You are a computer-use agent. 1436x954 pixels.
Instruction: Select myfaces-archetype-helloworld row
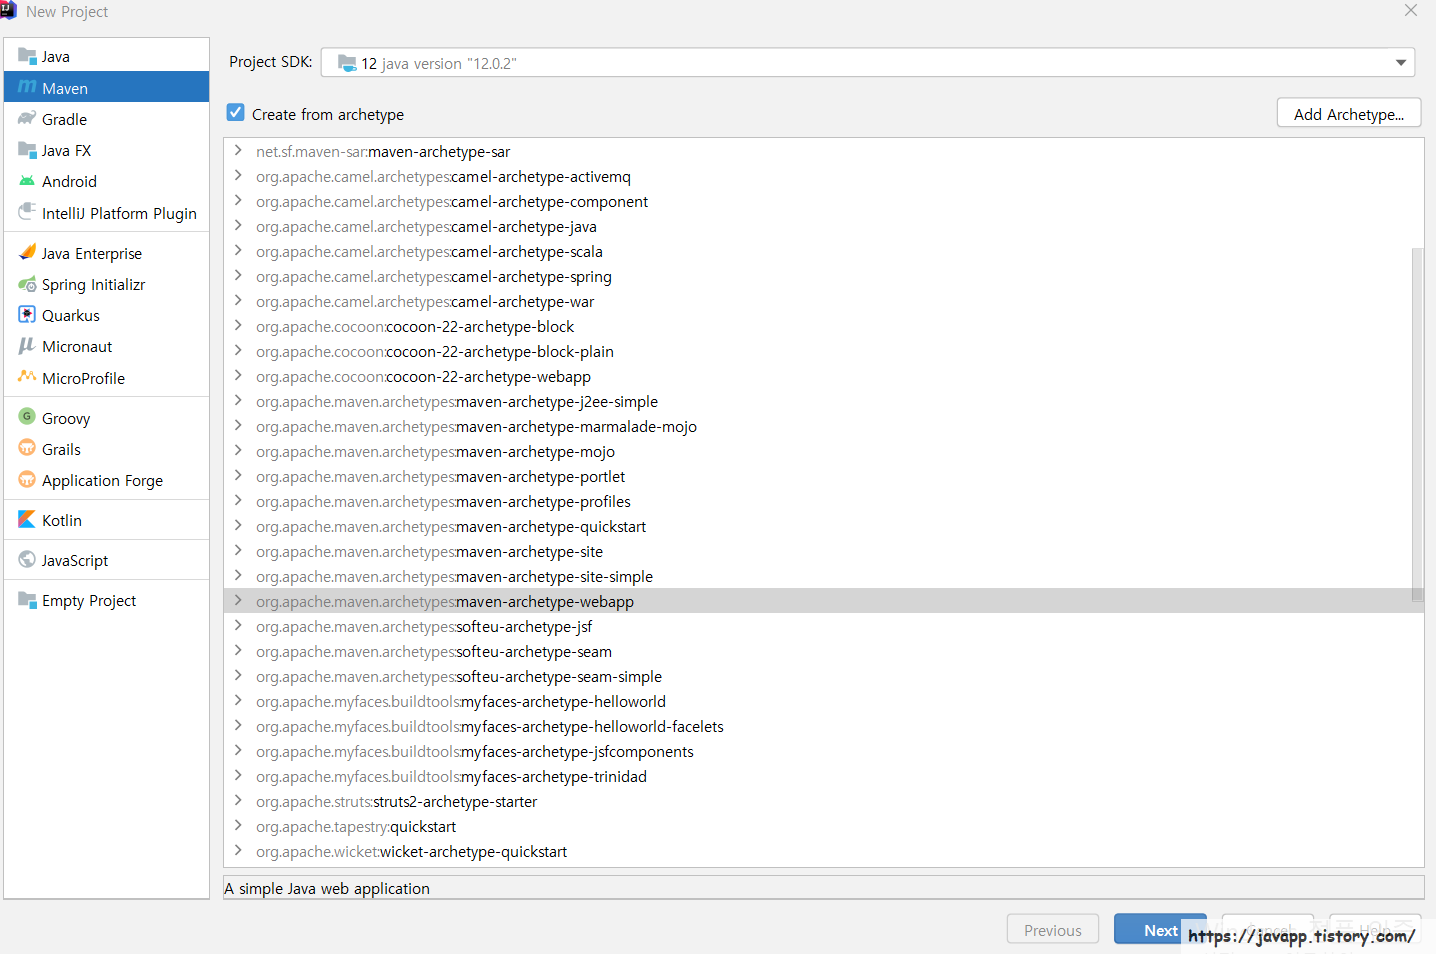pos(824,701)
